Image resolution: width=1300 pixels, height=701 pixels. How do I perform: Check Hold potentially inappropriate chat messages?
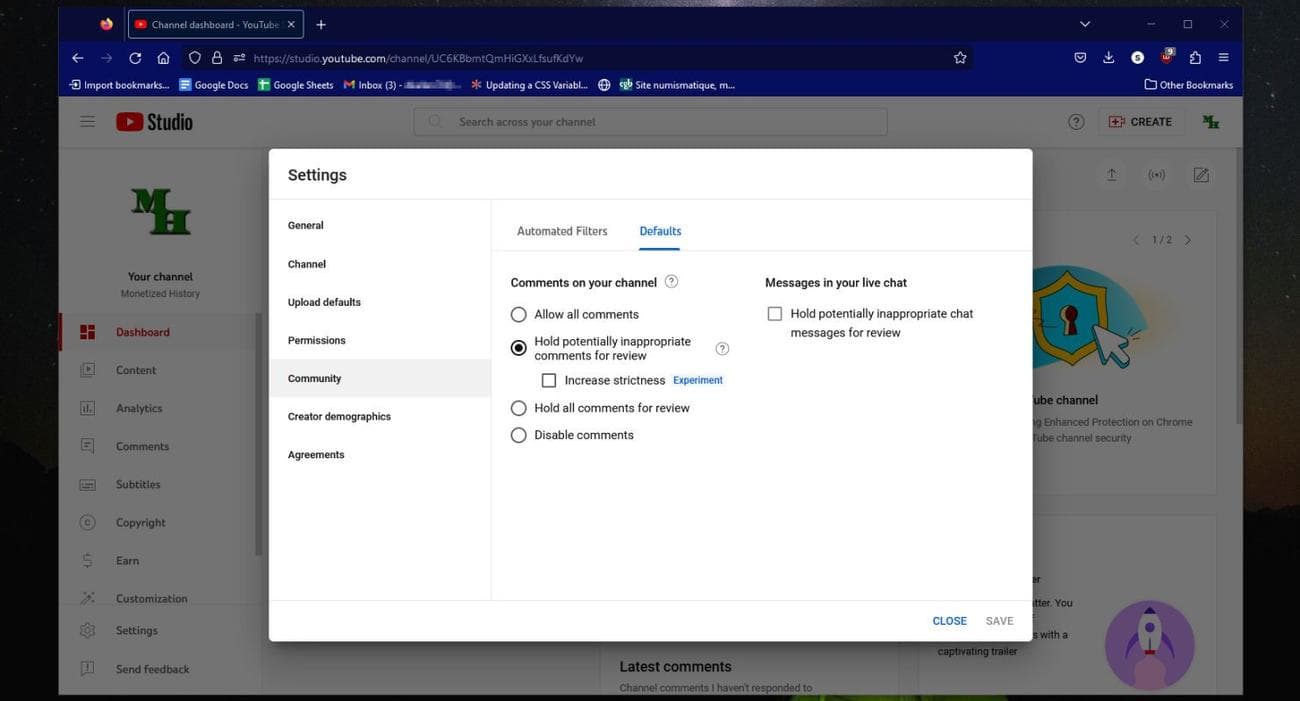[774, 314]
